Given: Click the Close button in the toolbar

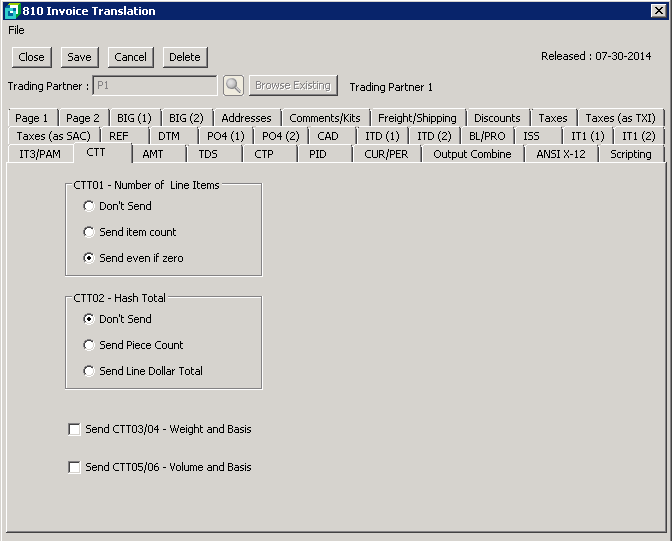Looking at the screenshot, I should (x=31, y=58).
